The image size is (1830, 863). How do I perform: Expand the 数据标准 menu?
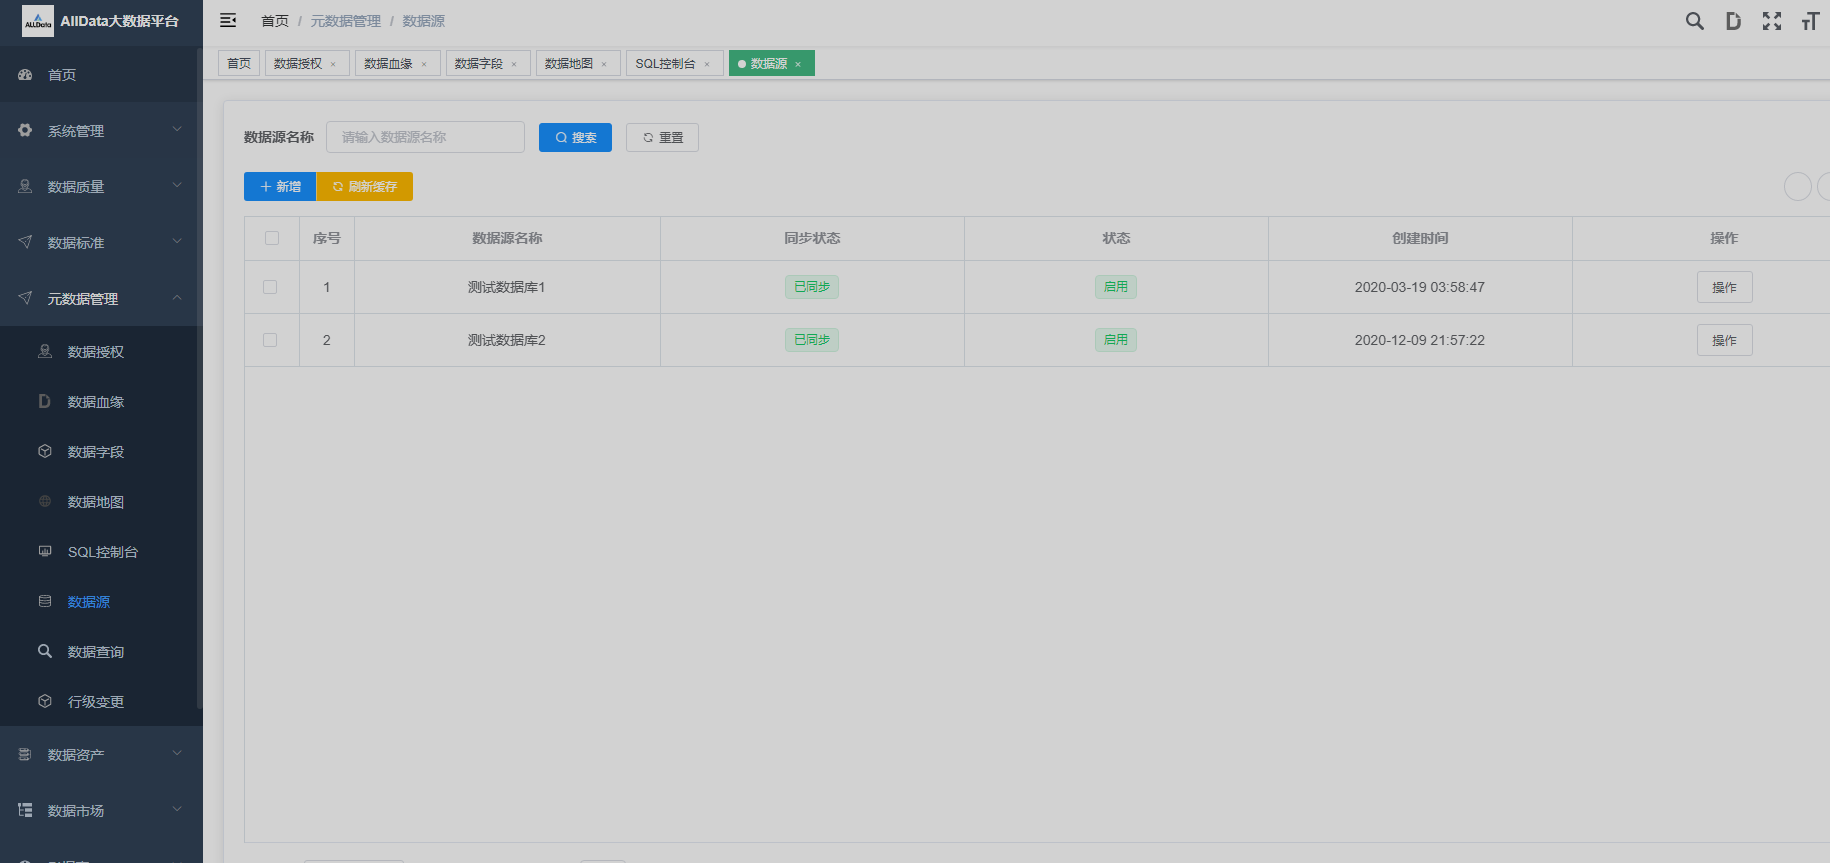[x=177, y=242]
